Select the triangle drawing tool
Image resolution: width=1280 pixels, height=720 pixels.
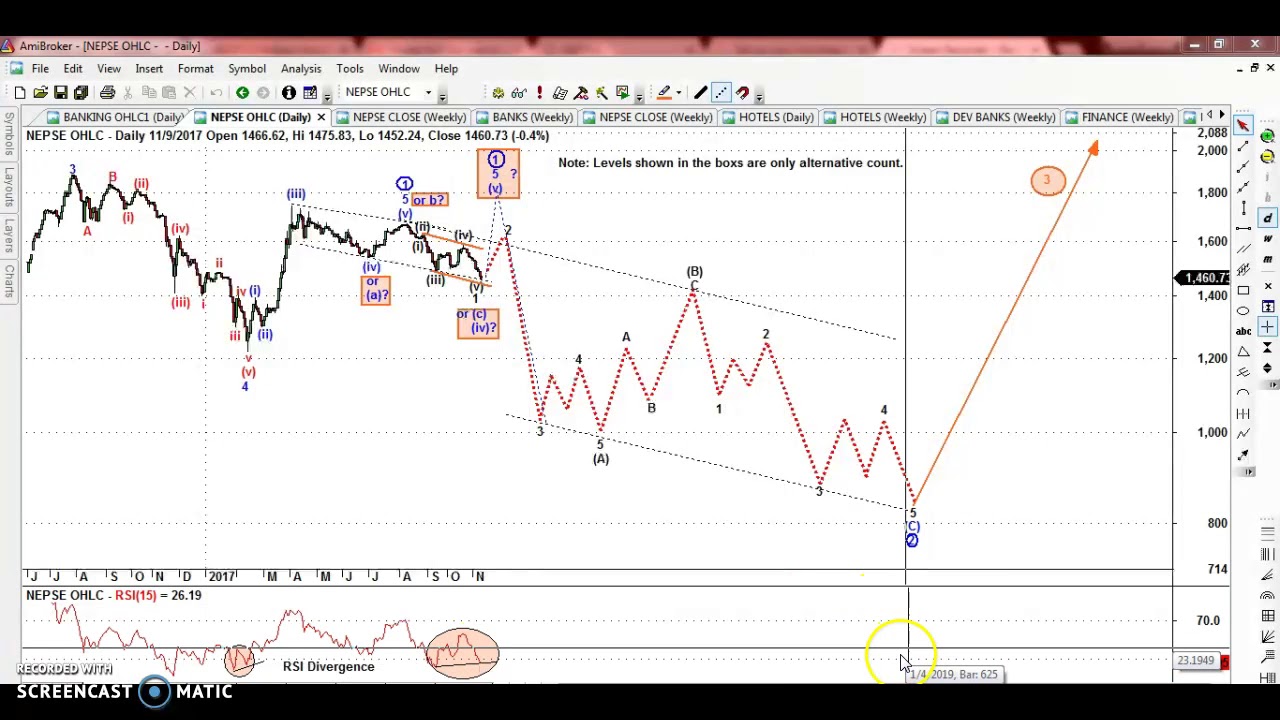1243,351
